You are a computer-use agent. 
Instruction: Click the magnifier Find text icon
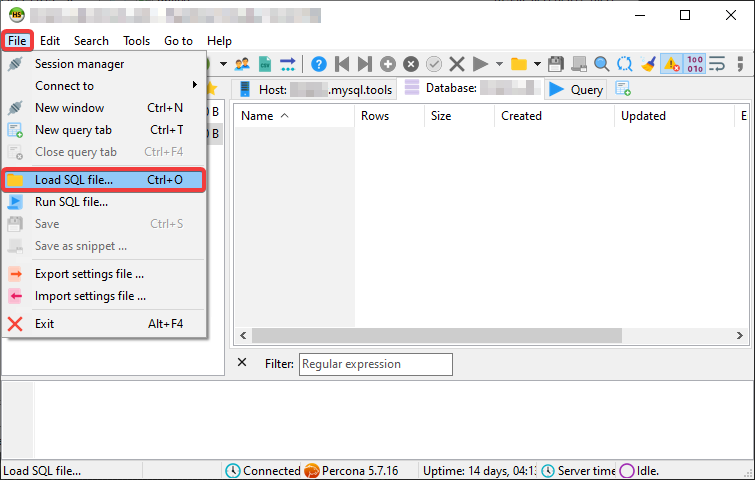click(602, 64)
